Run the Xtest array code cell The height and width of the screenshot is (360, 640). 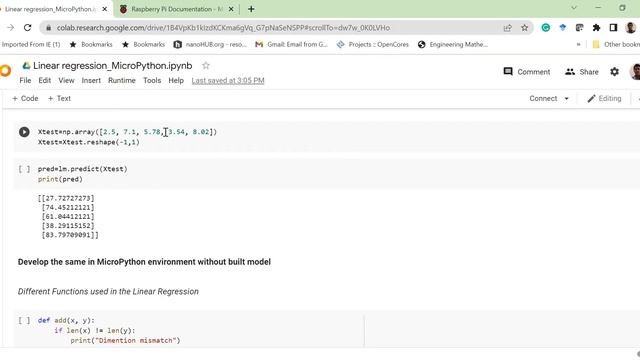point(24,132)
